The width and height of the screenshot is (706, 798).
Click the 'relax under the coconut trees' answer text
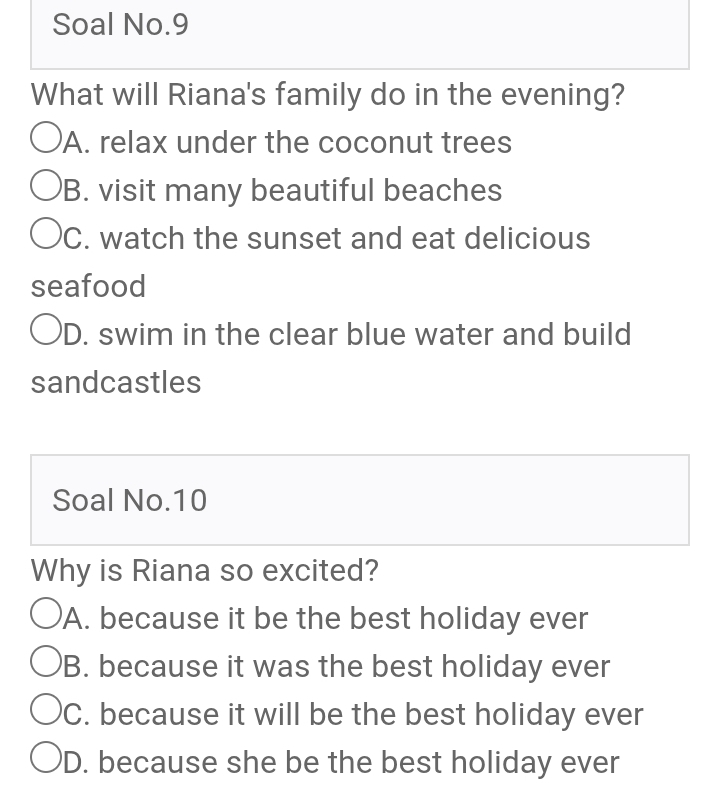pyautogui.click(x=305, y=142)
